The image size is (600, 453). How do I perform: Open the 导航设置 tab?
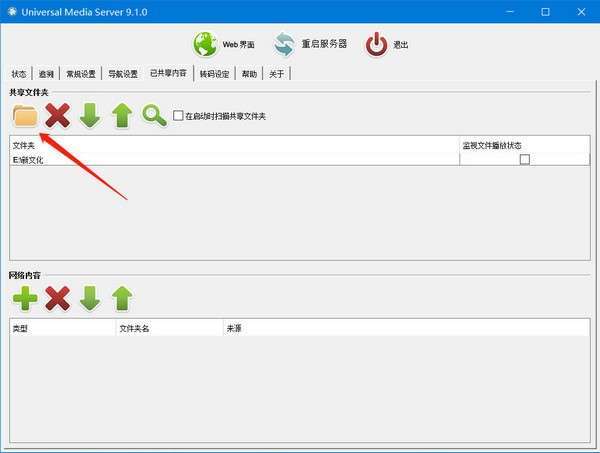click(123, 74)
